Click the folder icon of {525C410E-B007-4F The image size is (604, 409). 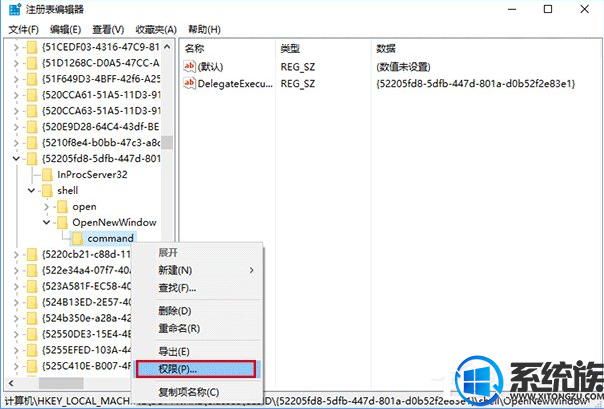pyautogui.click(x=32, y=367)
